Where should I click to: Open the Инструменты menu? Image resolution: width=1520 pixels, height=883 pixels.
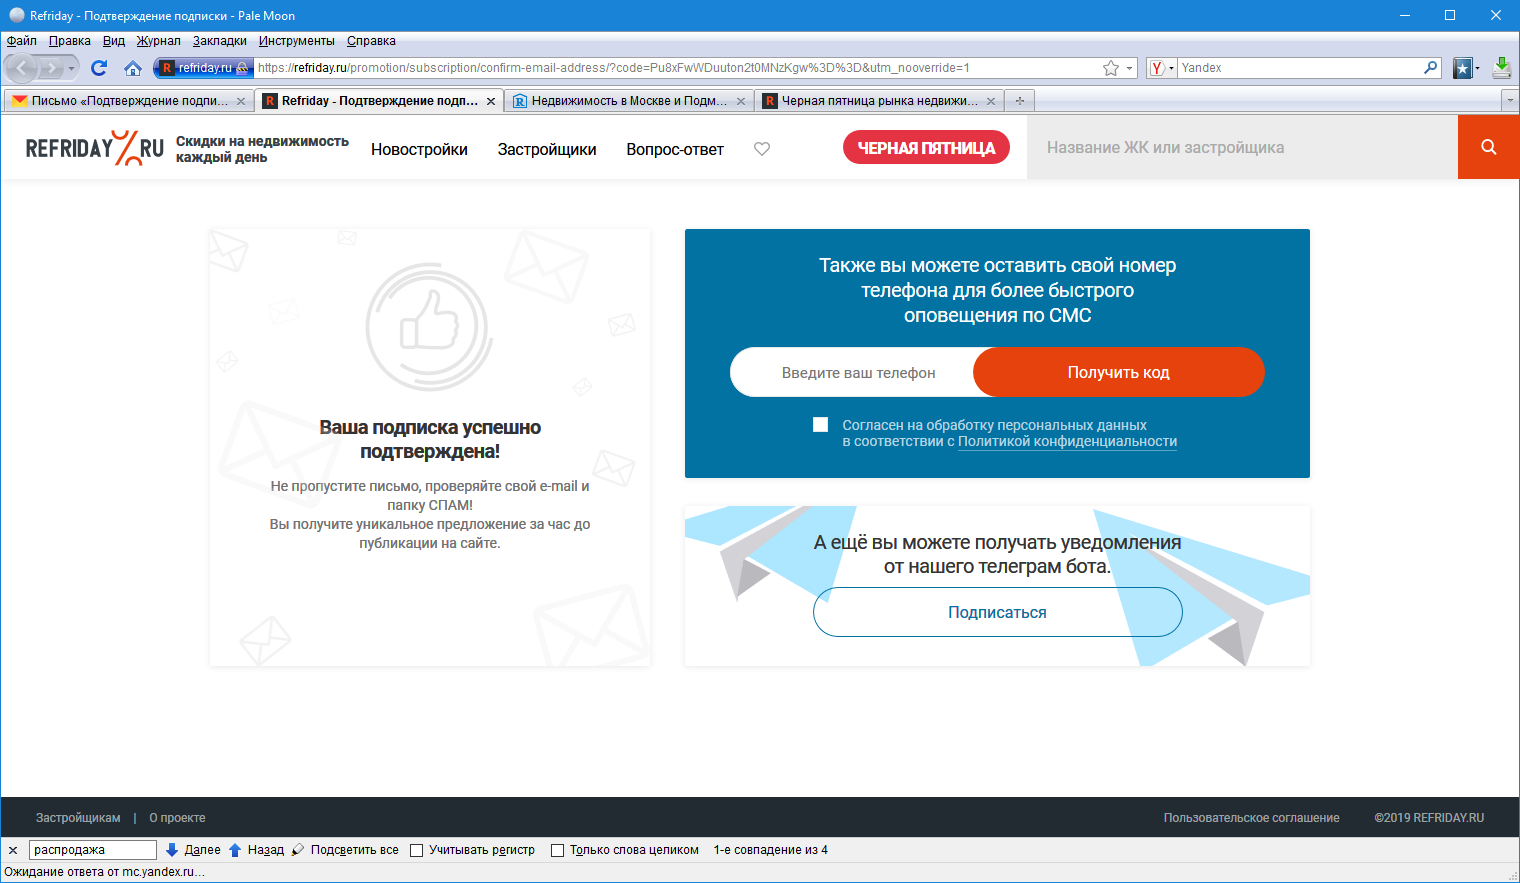coord(297,41)
